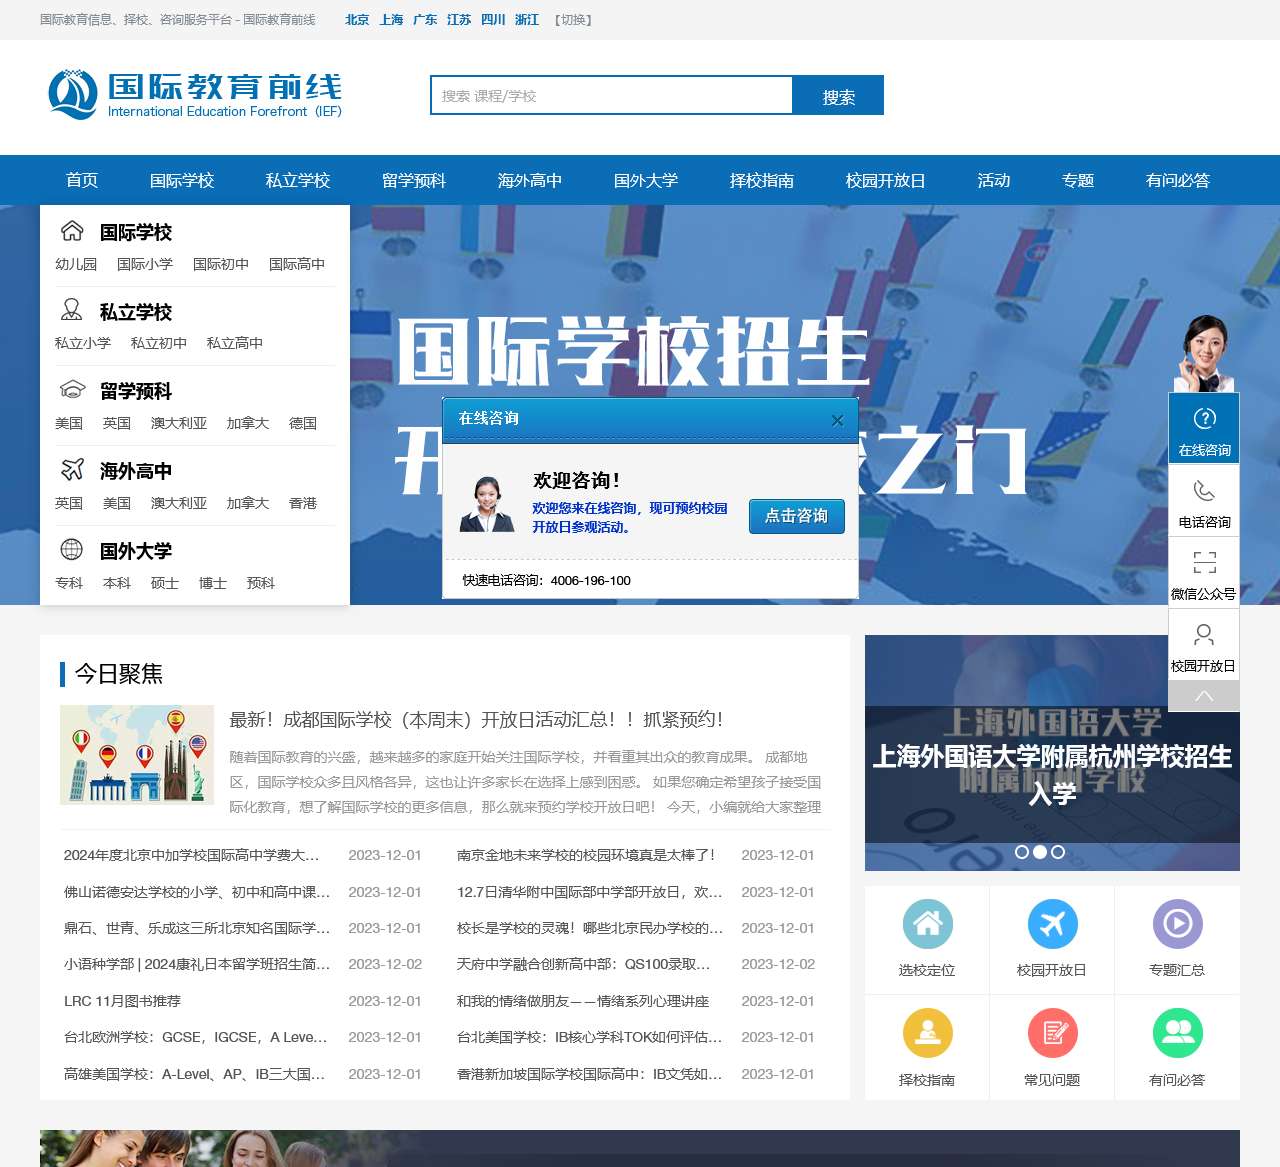Screen dimensions: 1280x1167
Task: Close the 在线咨询 welcome popup
Action: tap(838, 420)
